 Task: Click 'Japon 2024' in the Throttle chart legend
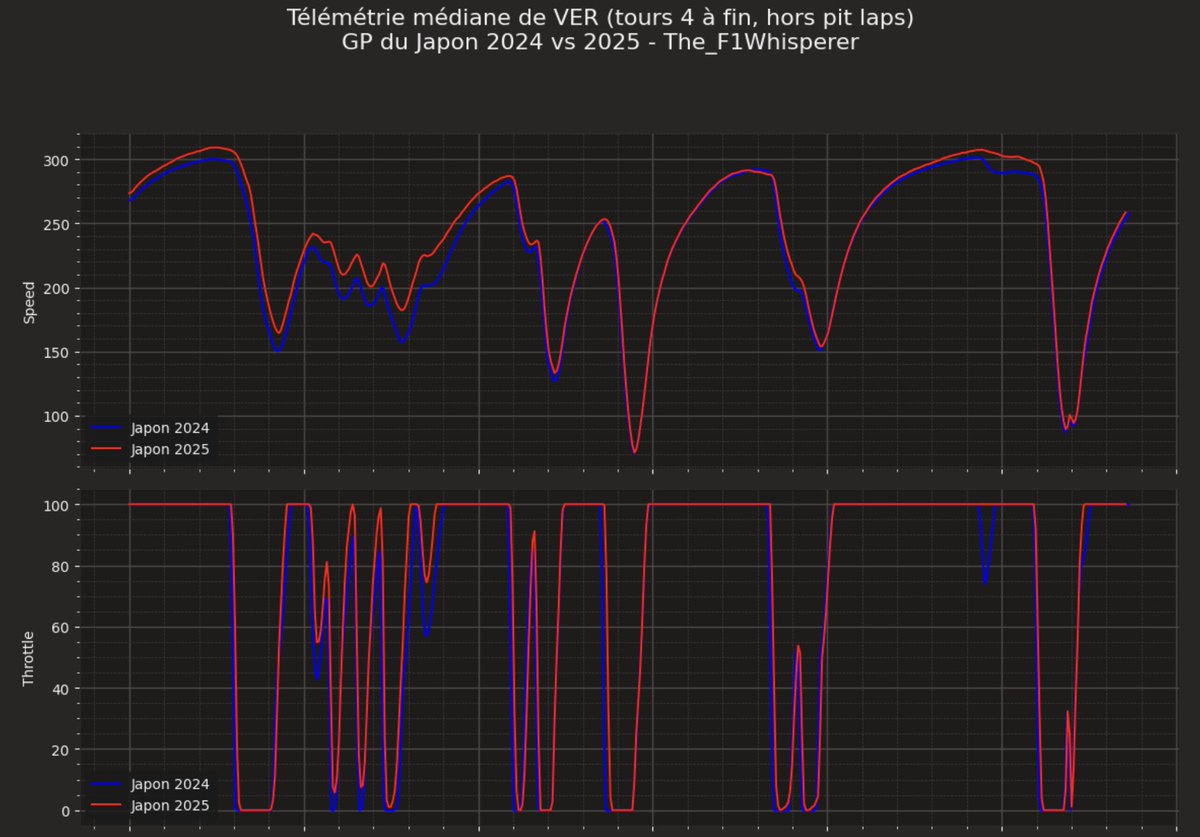tap(170, 783)
